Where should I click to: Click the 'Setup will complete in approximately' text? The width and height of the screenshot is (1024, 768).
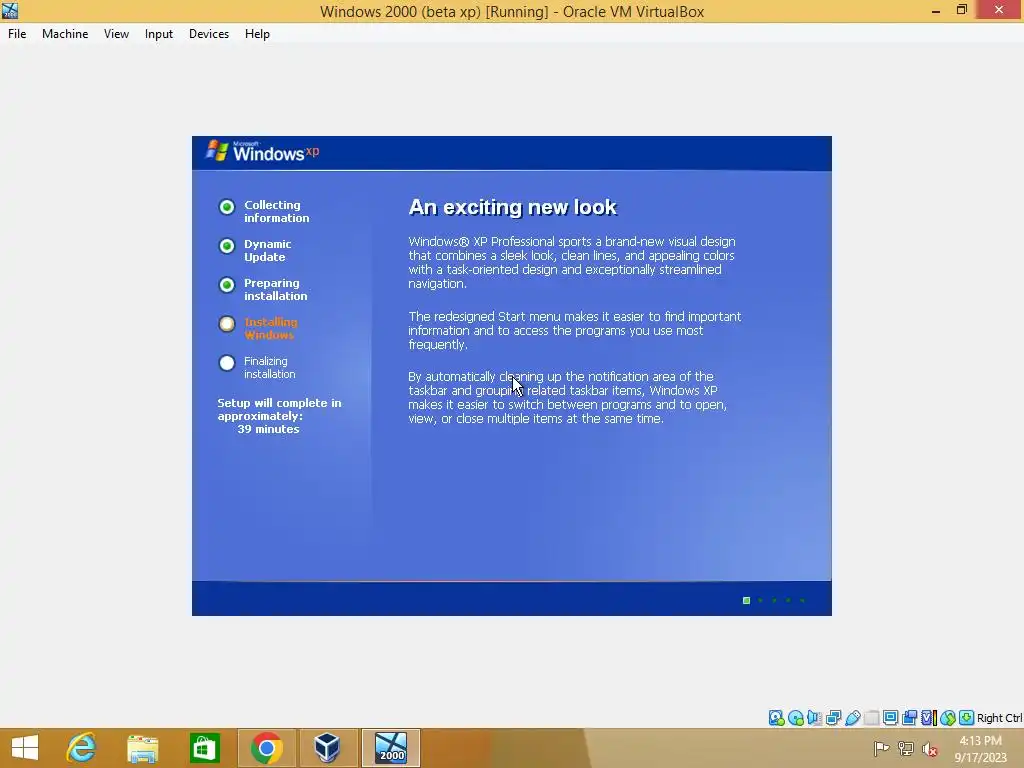[x=280, y=409]
